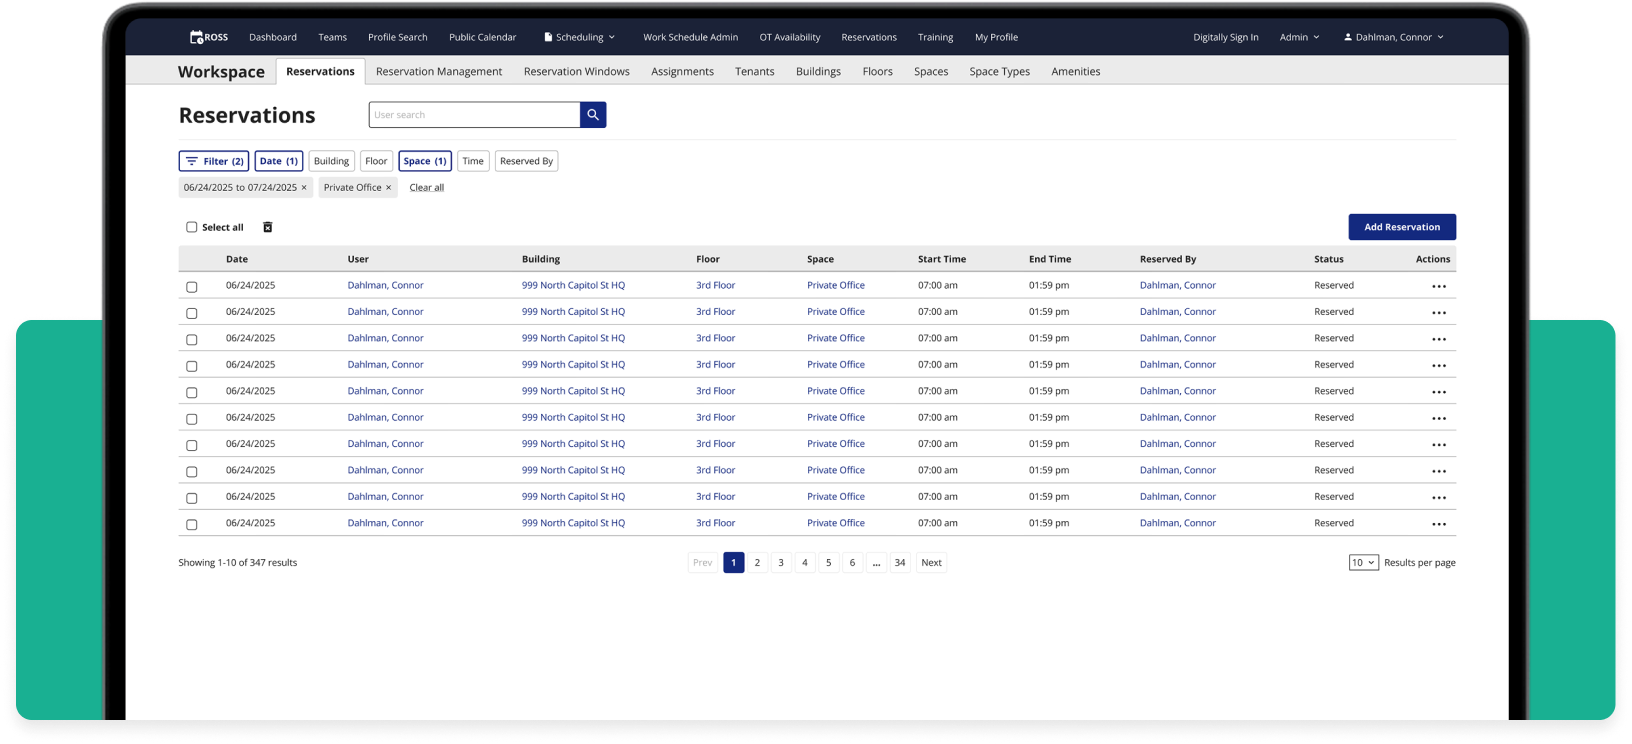This screenshot has height=744, width=1632.
Task: Go to page 34 of results
Action: [x=900, y=563]
